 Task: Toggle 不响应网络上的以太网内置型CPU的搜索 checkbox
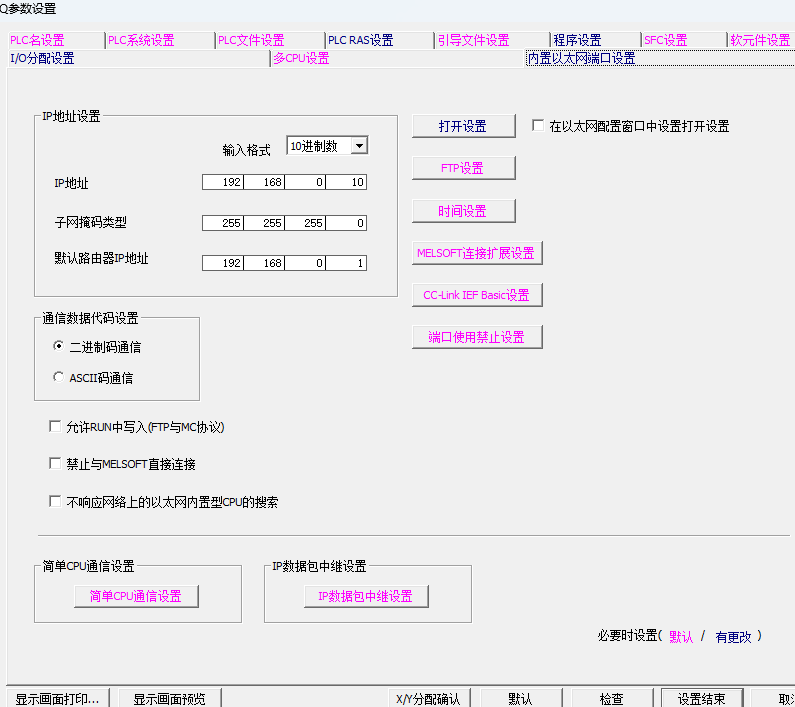tap(56, 502)
